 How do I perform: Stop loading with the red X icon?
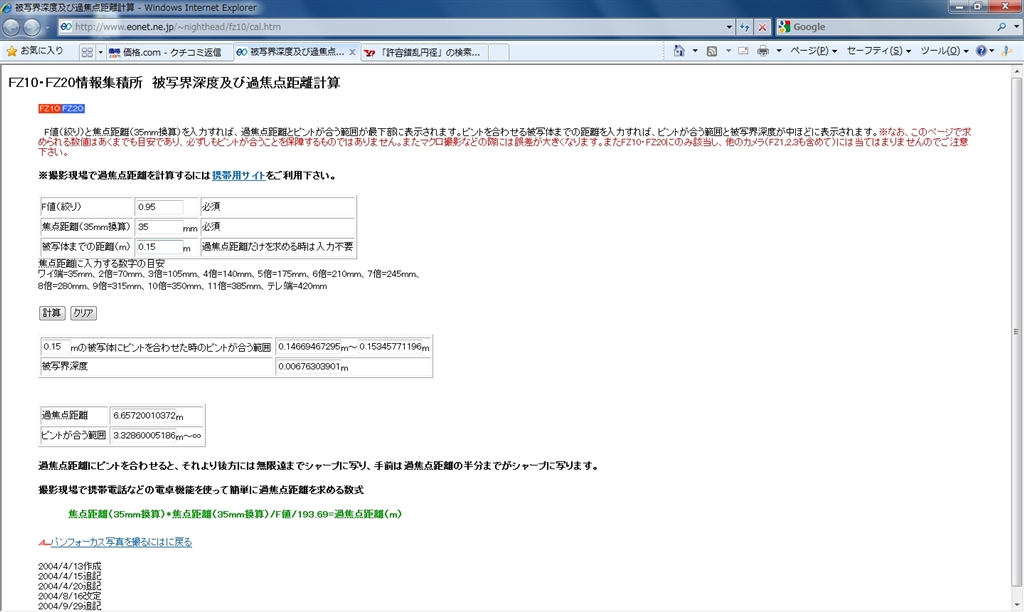pos(762,27)
